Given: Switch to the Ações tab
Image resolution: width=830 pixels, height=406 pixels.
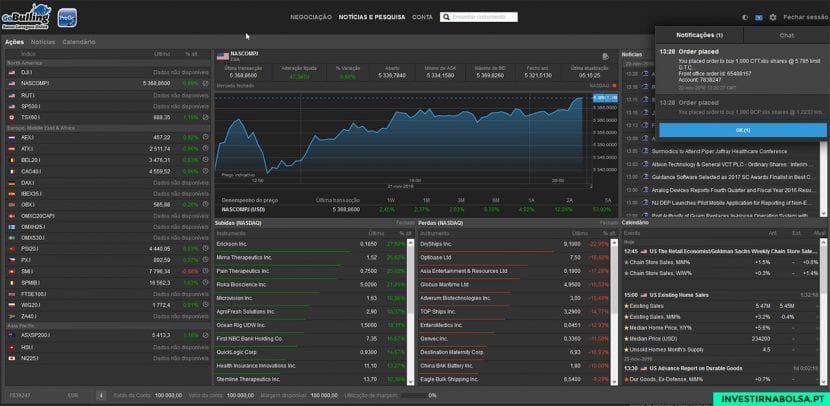Looking at the screenshot, I should point(15,42).
